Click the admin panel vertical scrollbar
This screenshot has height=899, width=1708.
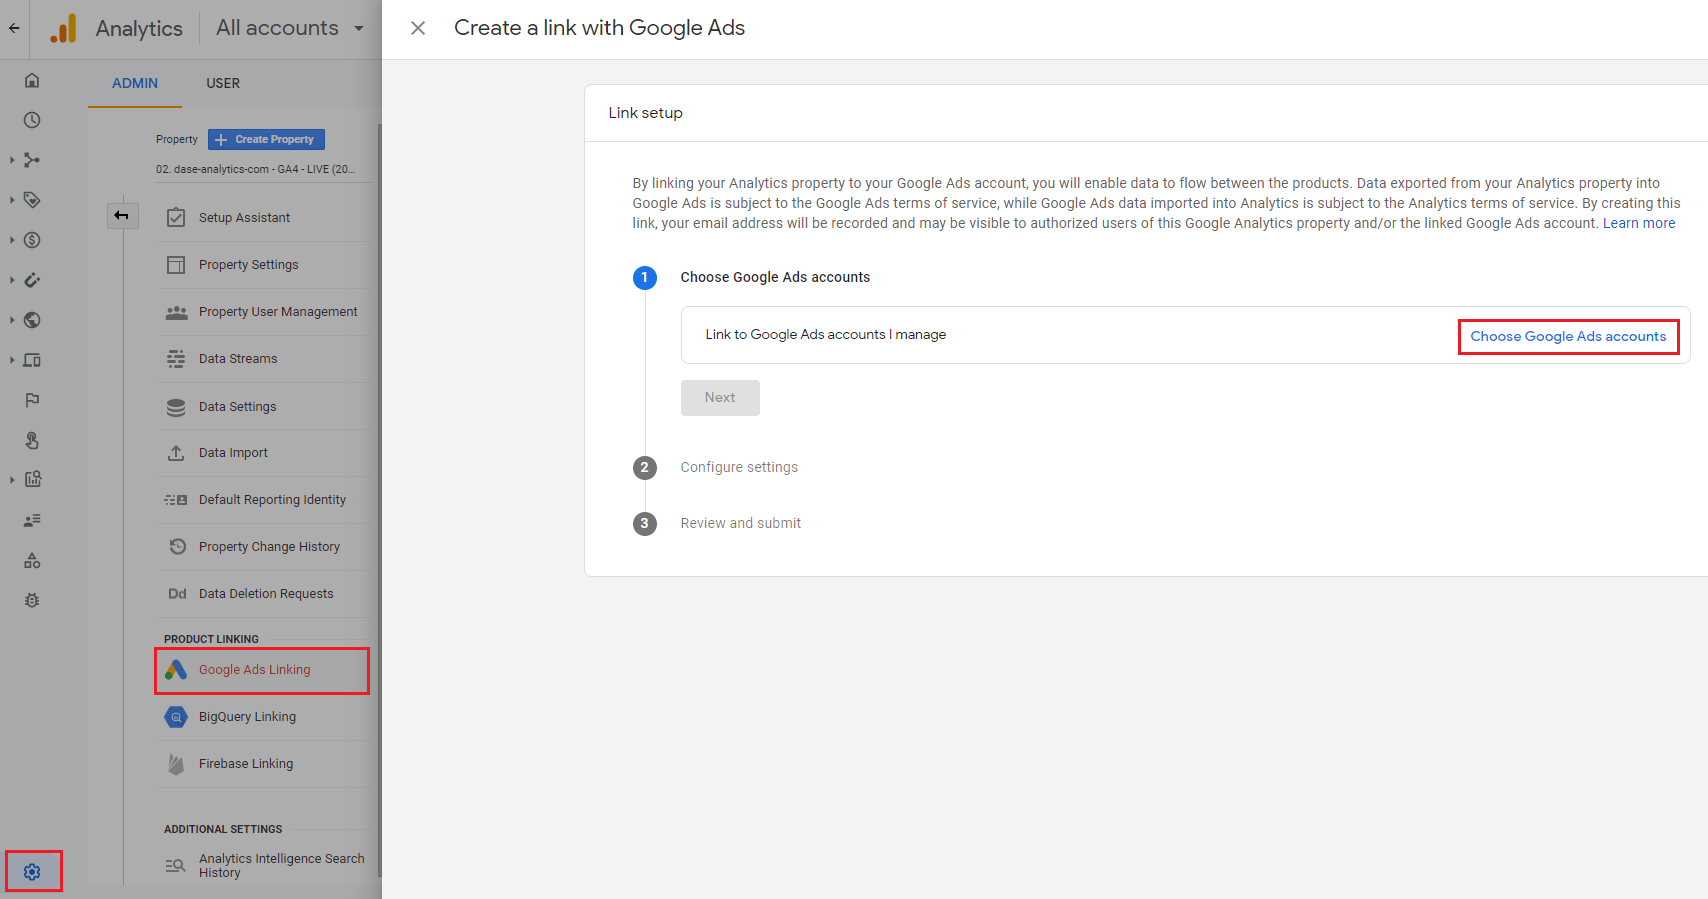coord(379,500)
